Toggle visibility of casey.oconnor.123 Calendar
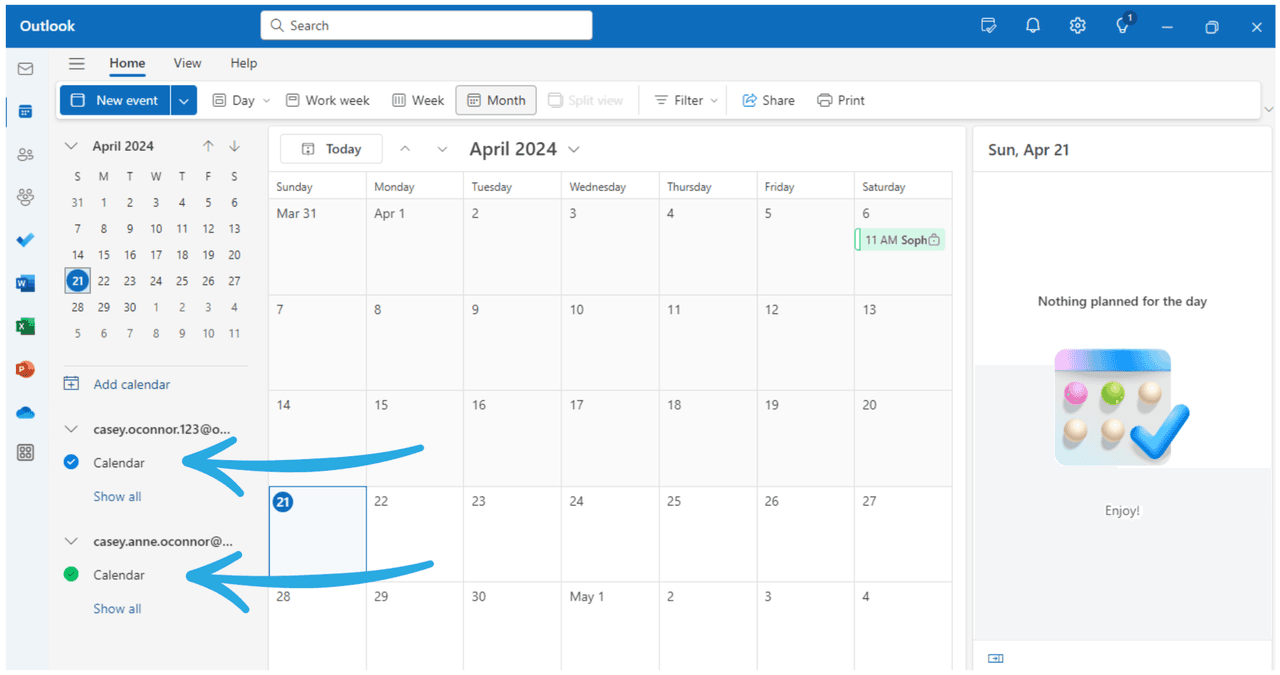 70,462
